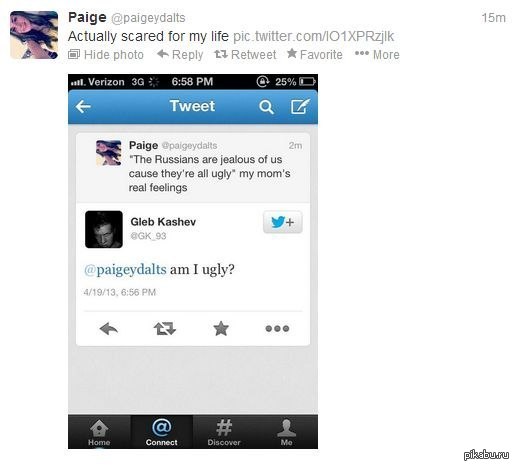Toggle Favorite on Paige's tweet
The image size is (514, 466).
tap(315, 54)
